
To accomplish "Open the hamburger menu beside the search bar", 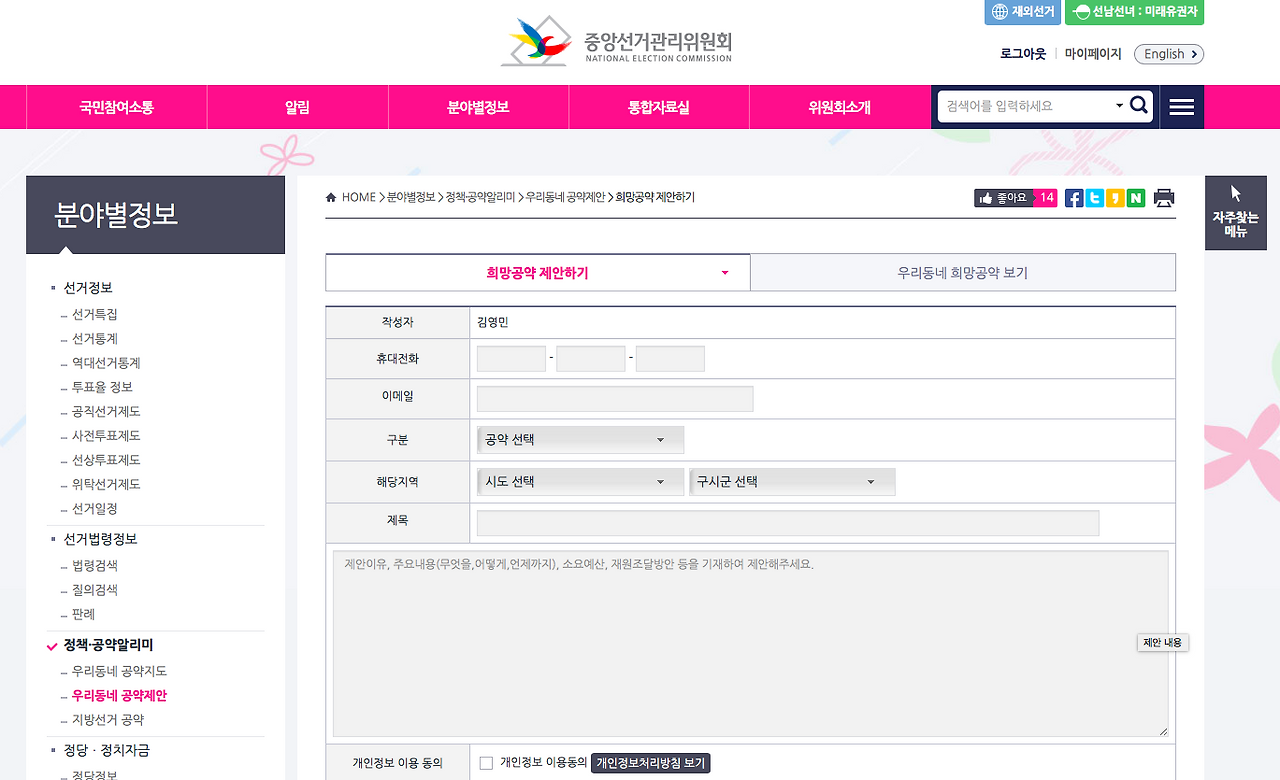I will tap(1181, 106).
